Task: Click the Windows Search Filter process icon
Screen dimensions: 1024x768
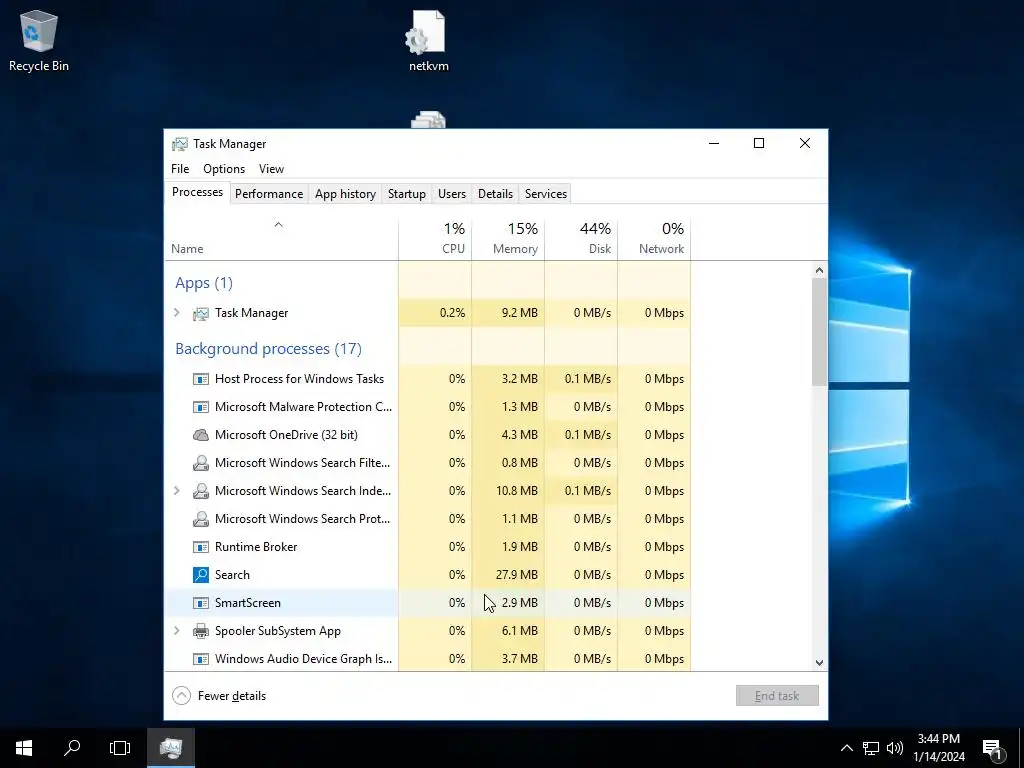Action: 200,463
